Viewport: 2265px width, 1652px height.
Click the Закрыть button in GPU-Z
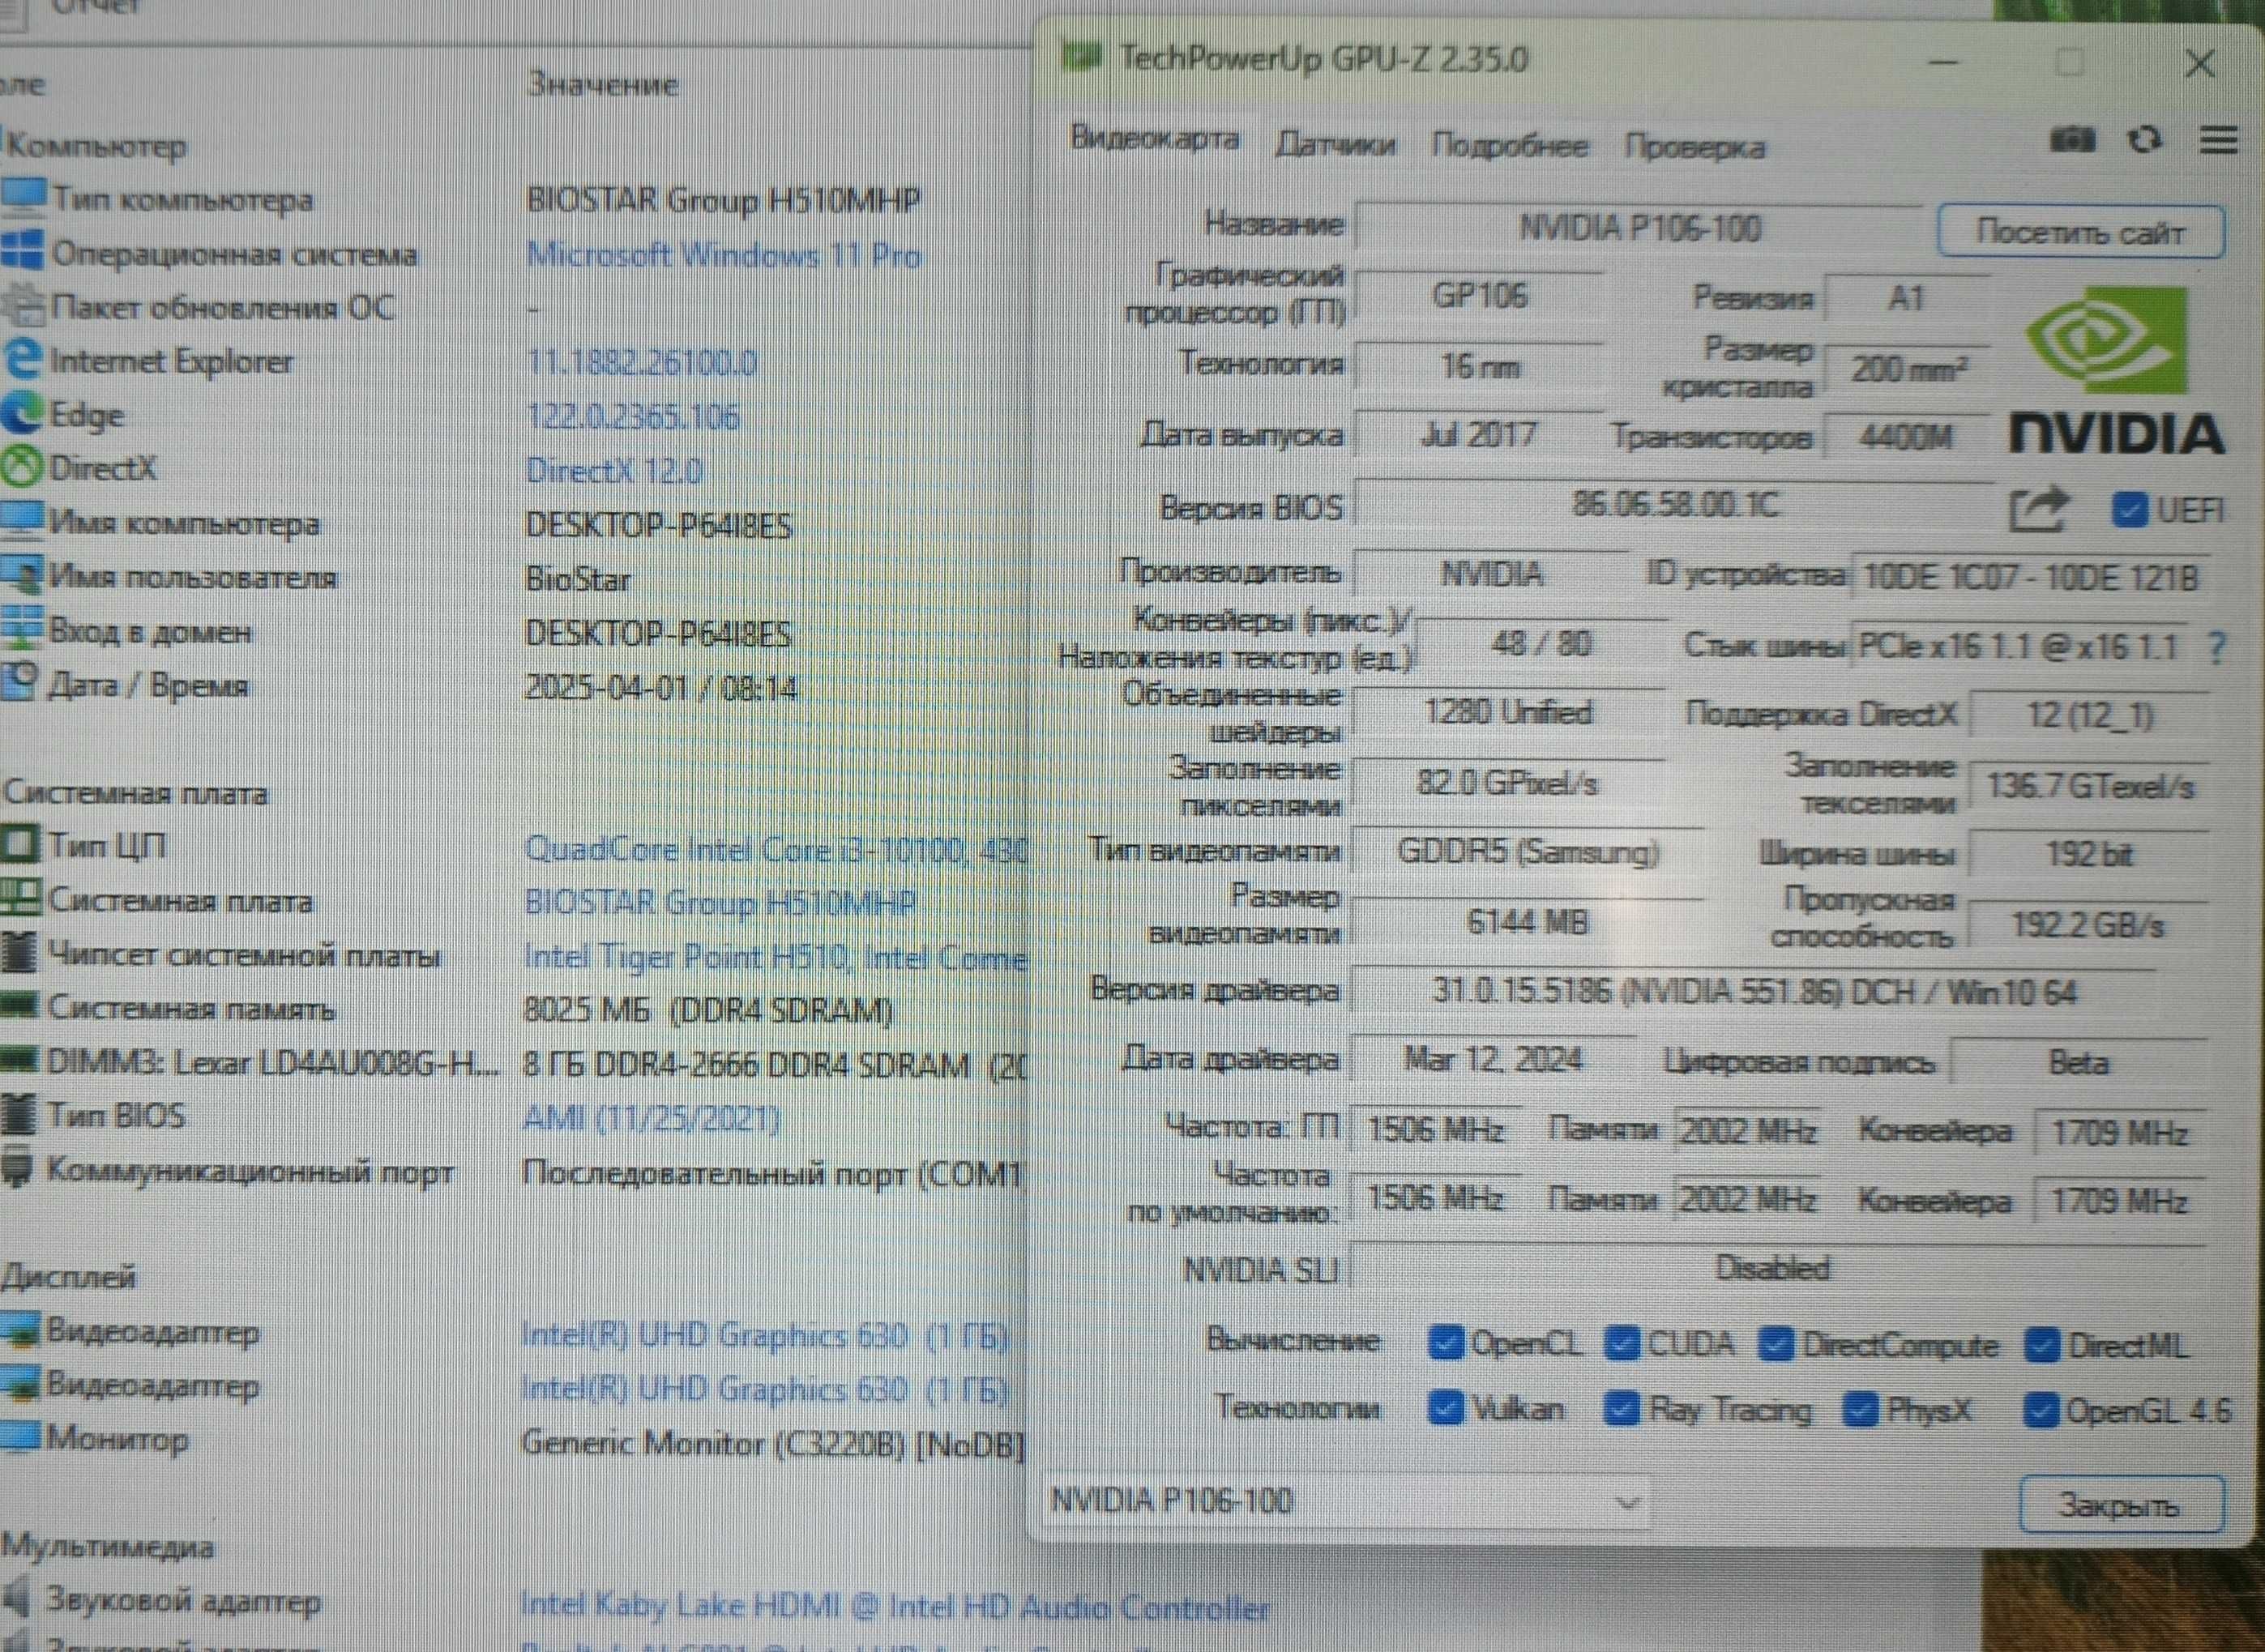2121,1505
